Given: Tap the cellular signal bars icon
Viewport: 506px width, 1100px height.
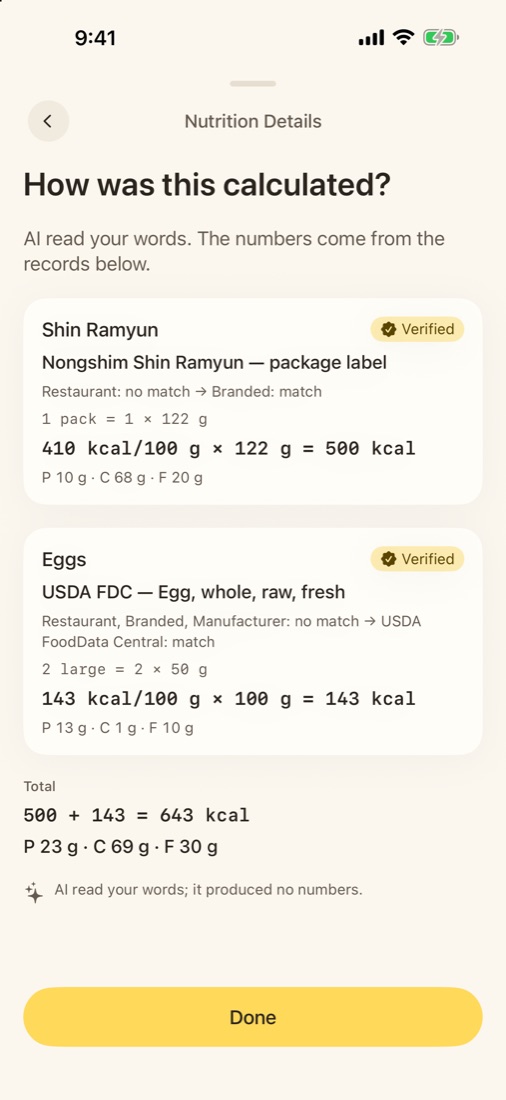Looking at the screenshot, I should click(x=371, y=38).
